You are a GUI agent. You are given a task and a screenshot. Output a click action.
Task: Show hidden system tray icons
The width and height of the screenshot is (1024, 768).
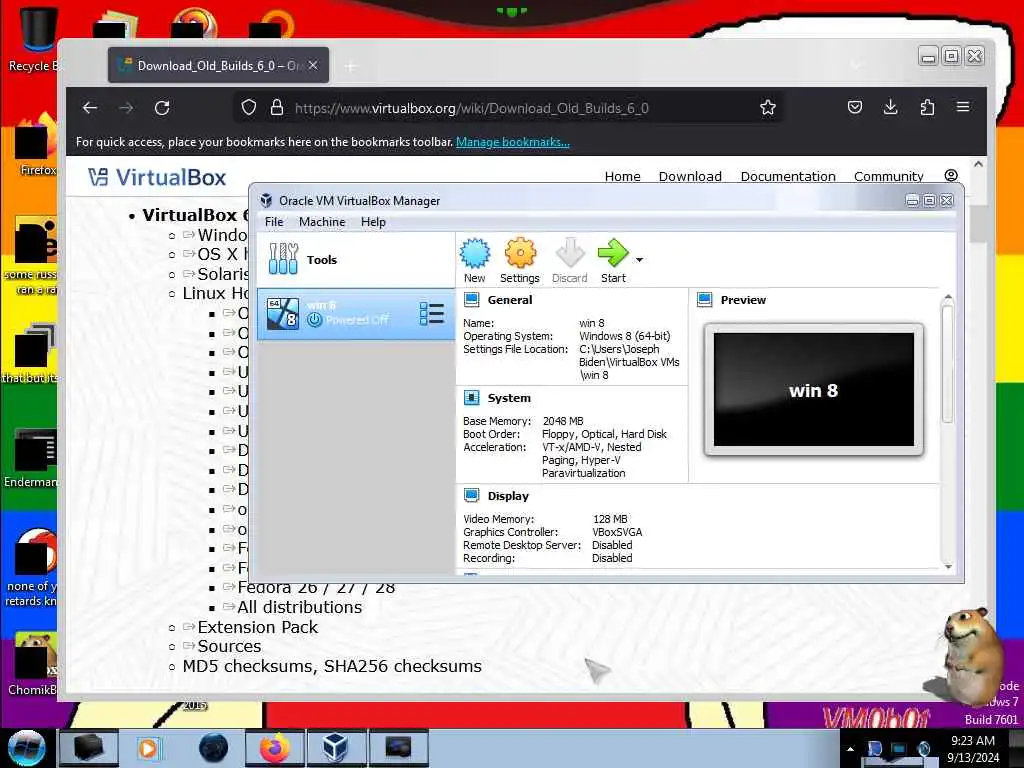coord(850,749)
